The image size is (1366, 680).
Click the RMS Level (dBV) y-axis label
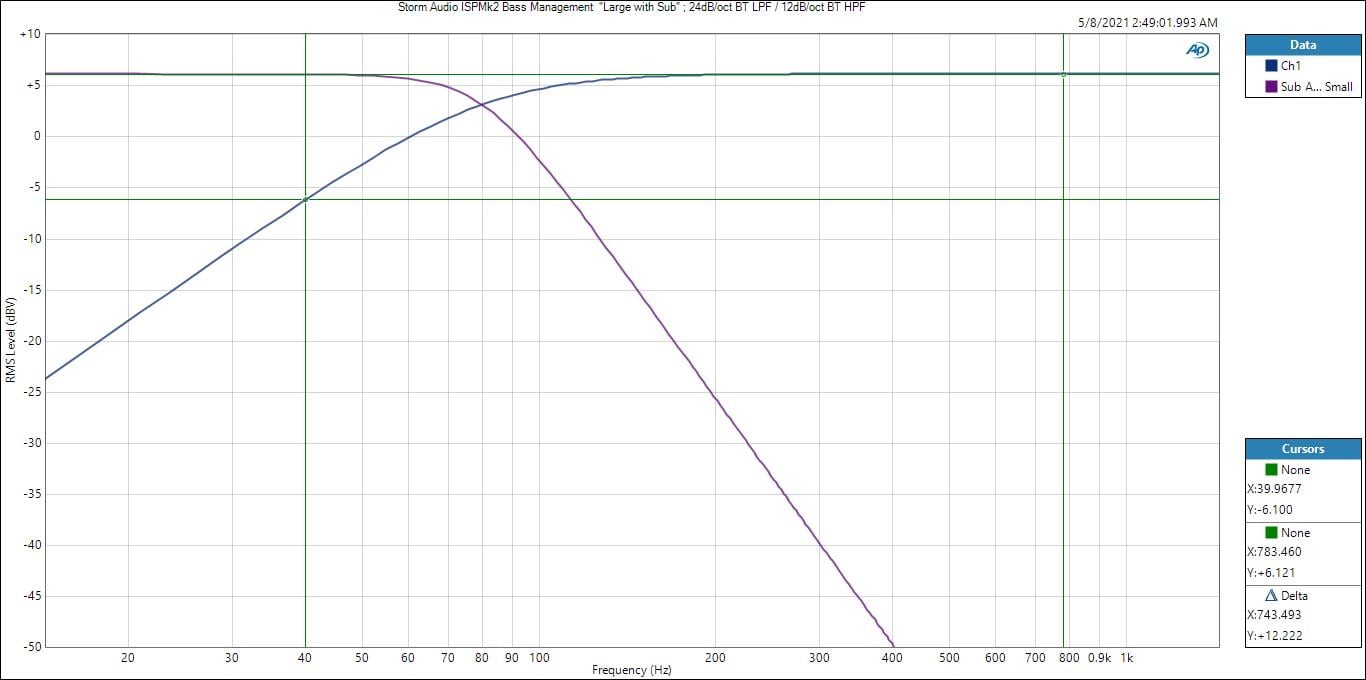pos(10,340)
